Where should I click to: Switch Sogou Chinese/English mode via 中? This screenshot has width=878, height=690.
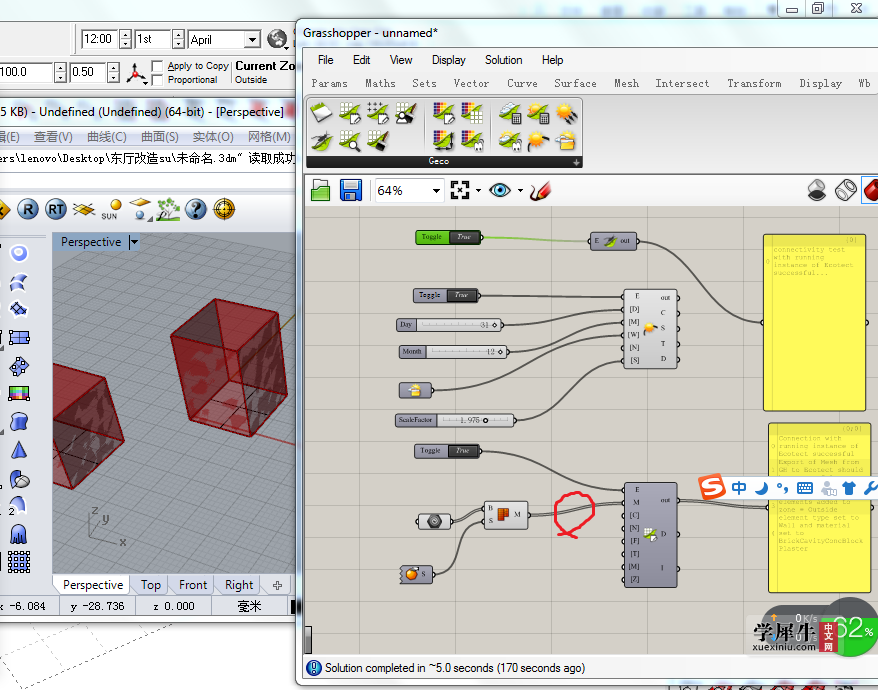[739, 488]
